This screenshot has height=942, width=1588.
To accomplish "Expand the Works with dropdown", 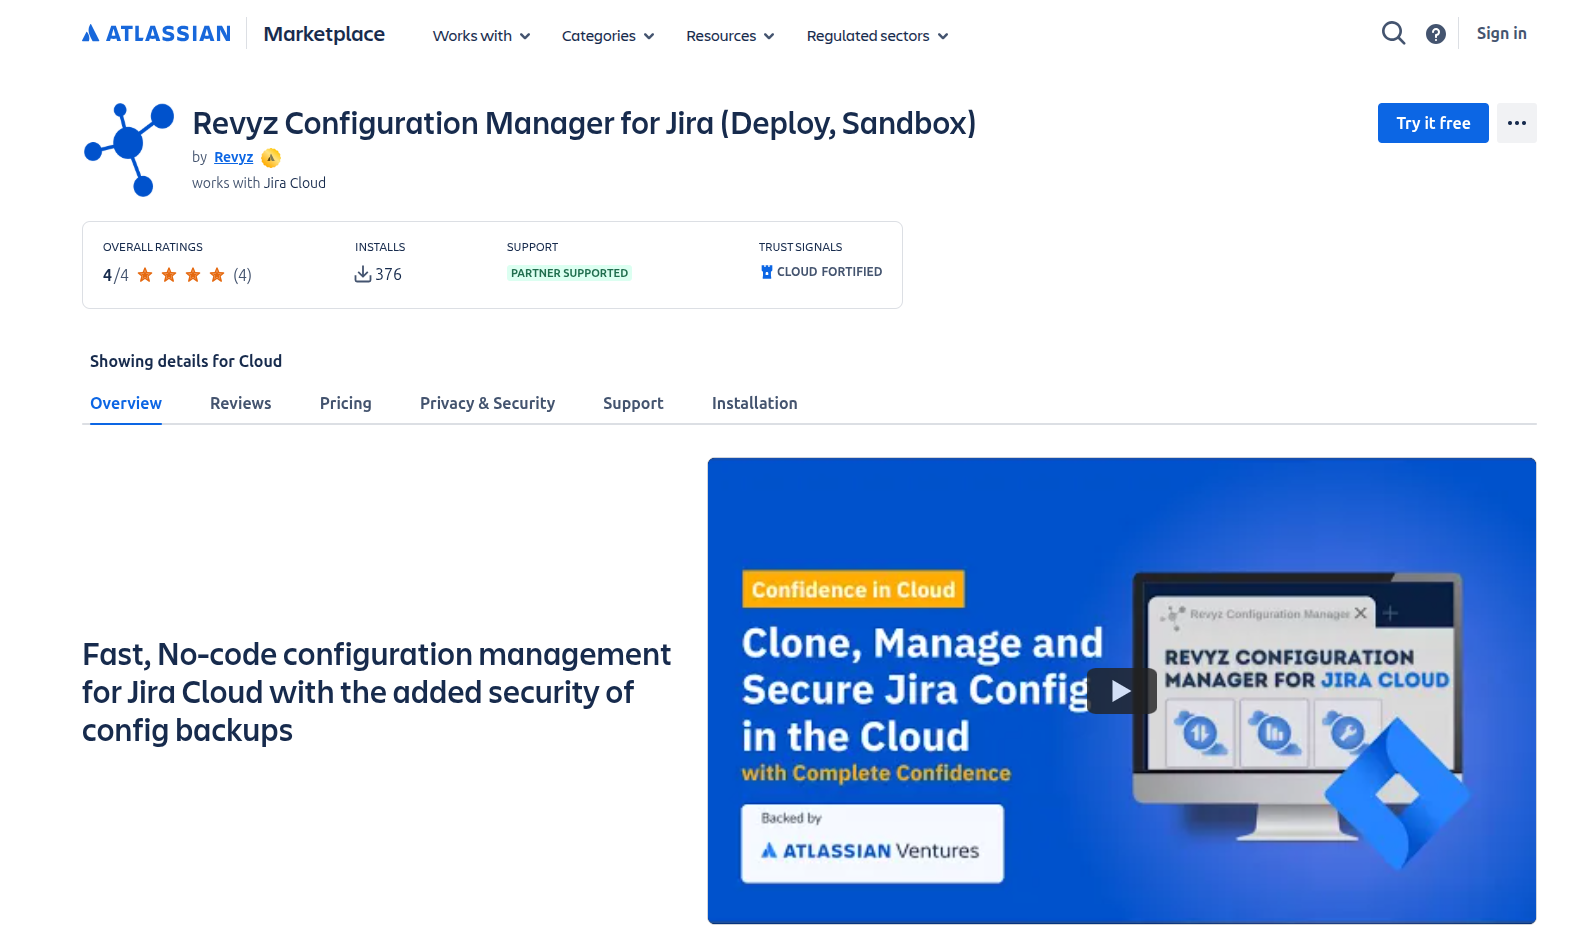I will (x=481, y=36).
